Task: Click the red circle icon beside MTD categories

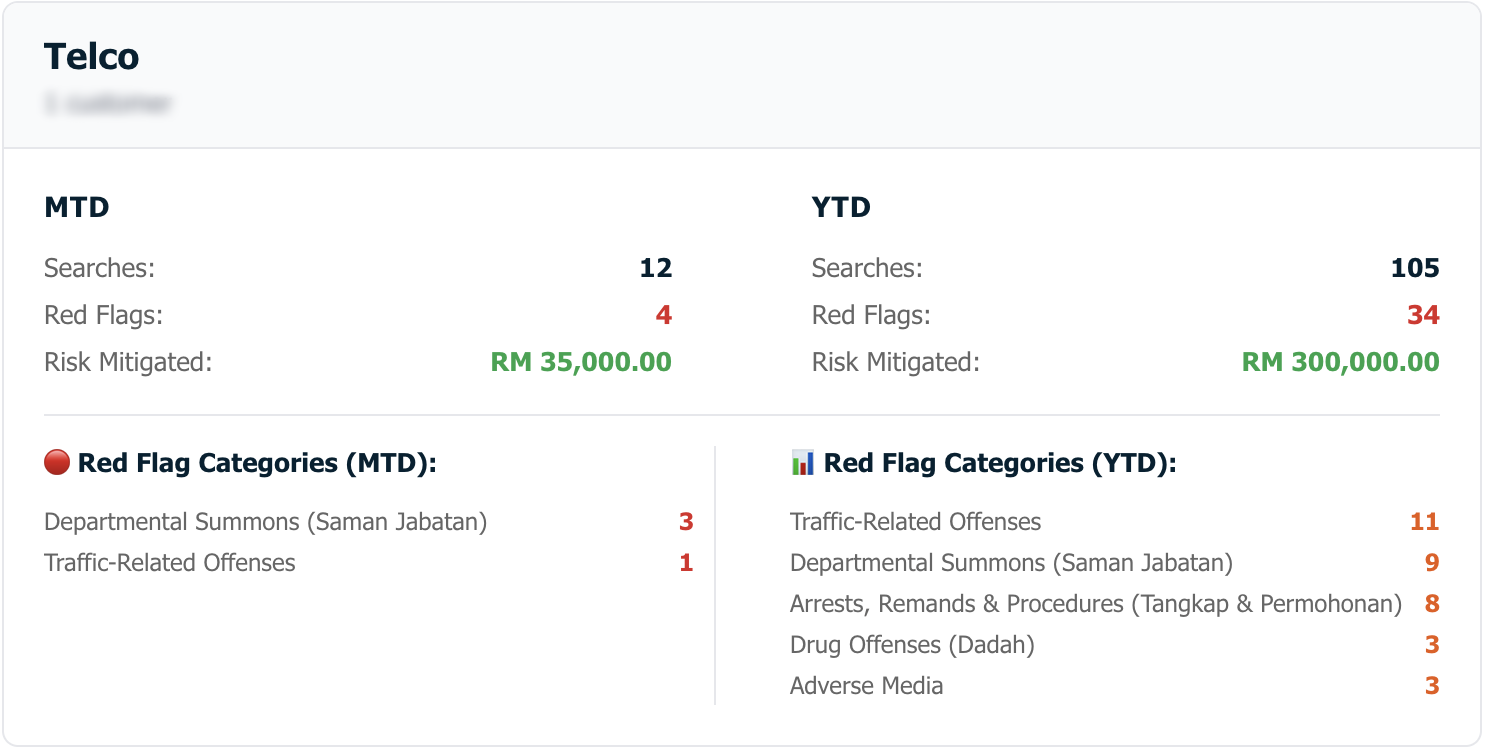Action: click(57, 463)
